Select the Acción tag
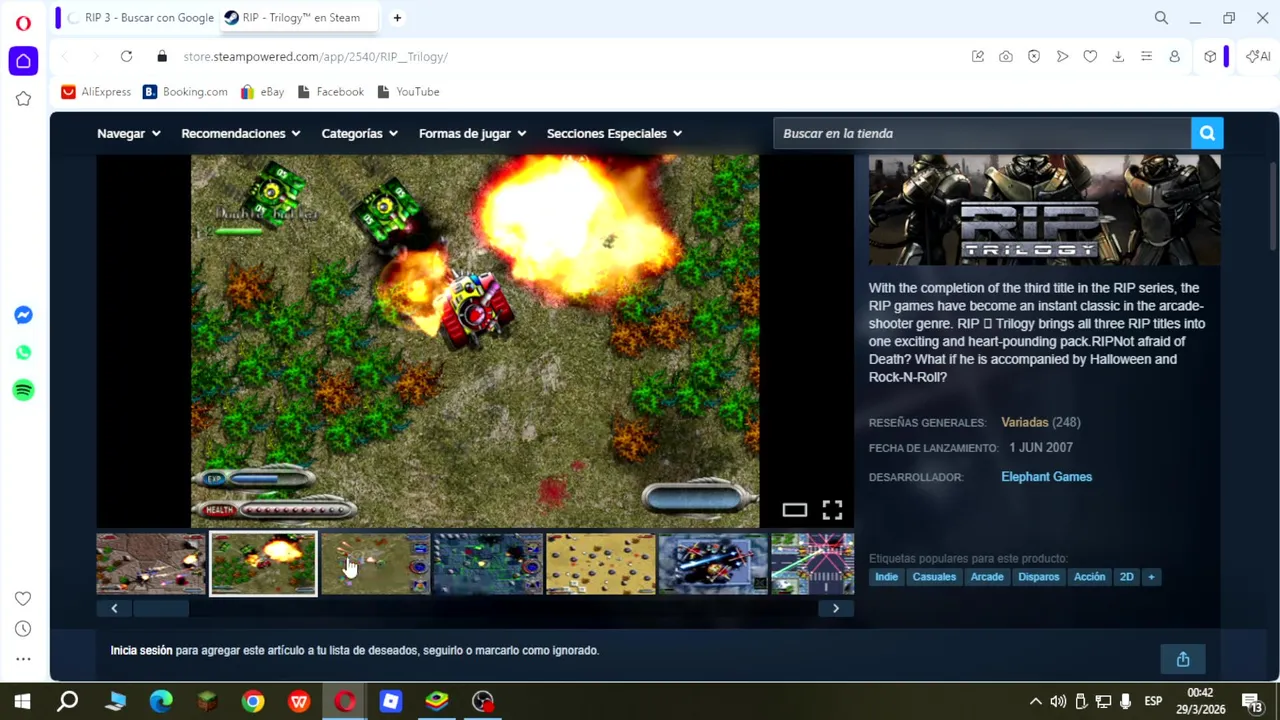 tap(1089, 577)
